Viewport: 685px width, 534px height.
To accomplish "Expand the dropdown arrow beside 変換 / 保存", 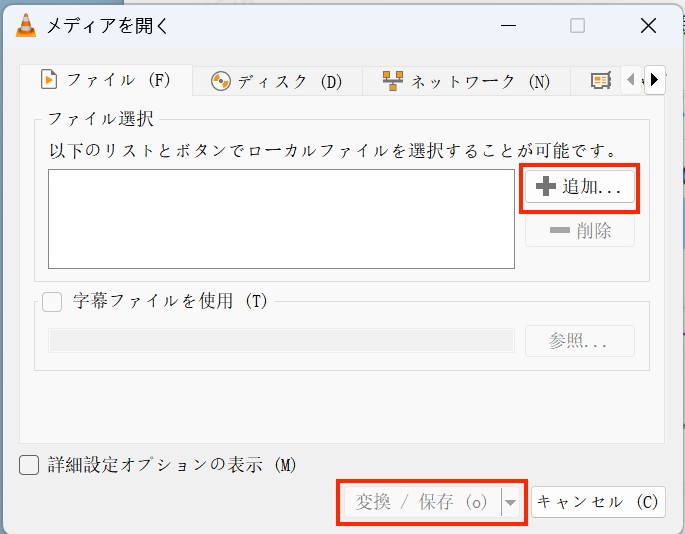I will coord(510,502).
